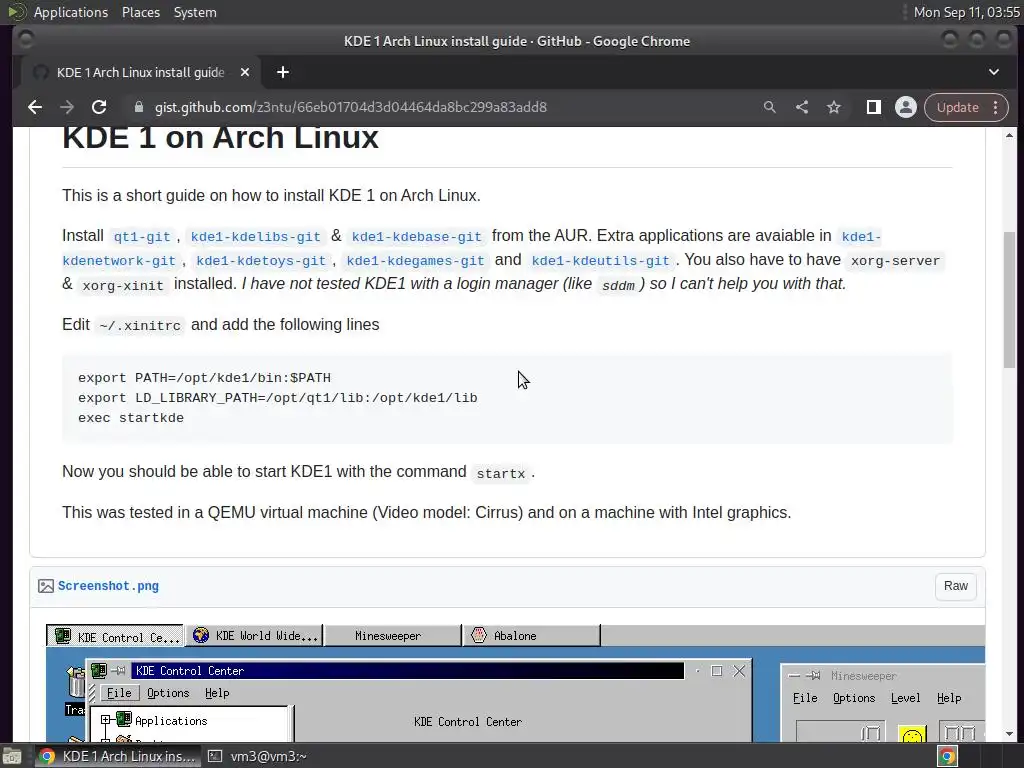
Task: Click the Chrome icon in the bottom-right tray
Action: click(x=947, y=756)
